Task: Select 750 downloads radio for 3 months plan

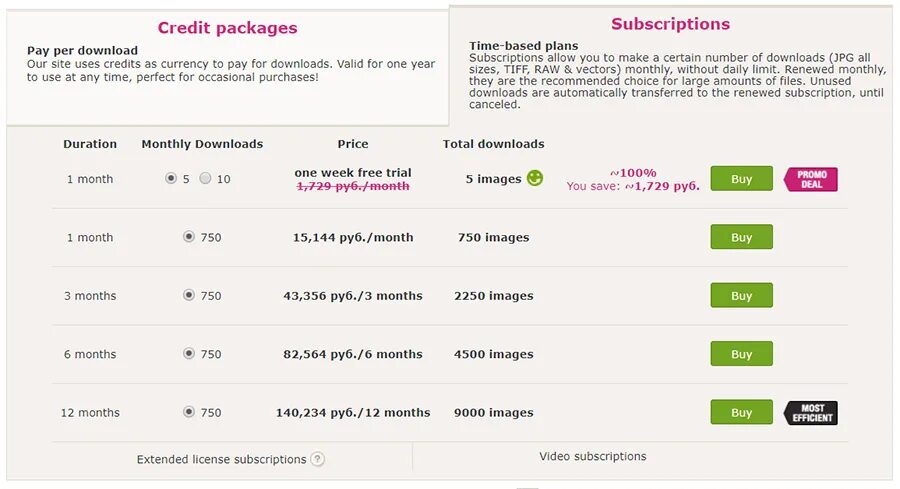Action: (x=188, y=295)
